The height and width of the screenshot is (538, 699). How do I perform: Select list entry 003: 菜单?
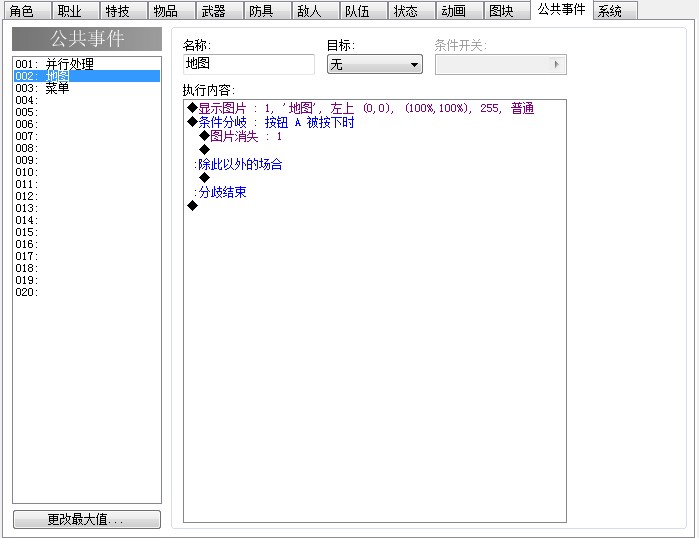87,88
